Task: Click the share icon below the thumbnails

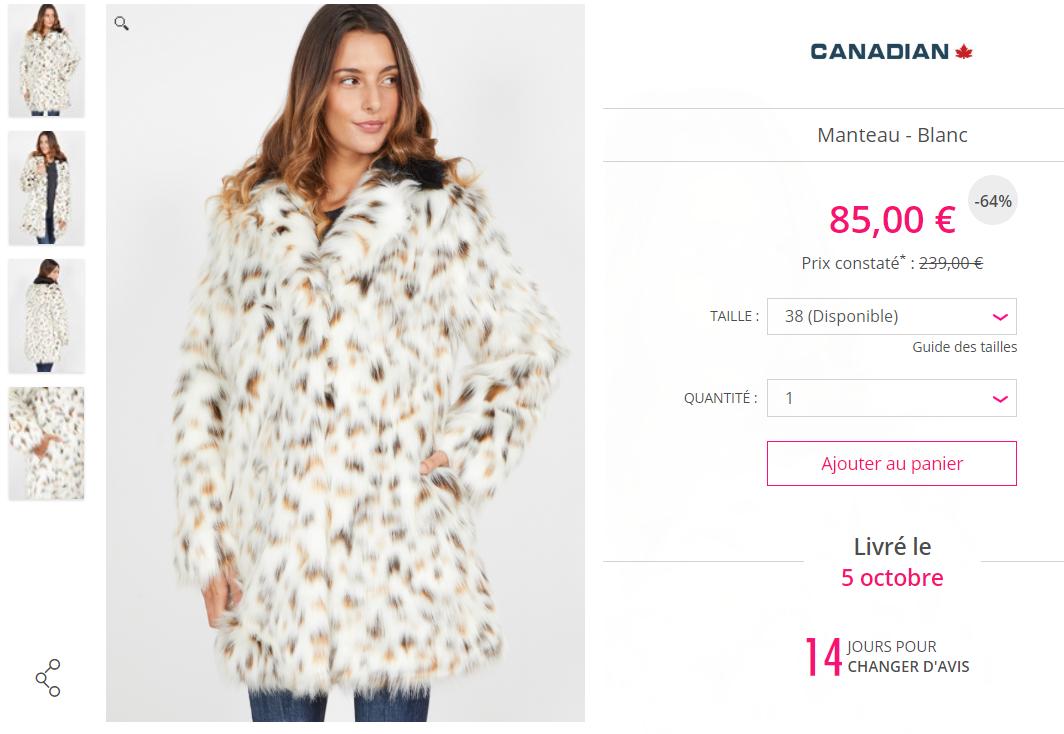Action: coord(48,678)
